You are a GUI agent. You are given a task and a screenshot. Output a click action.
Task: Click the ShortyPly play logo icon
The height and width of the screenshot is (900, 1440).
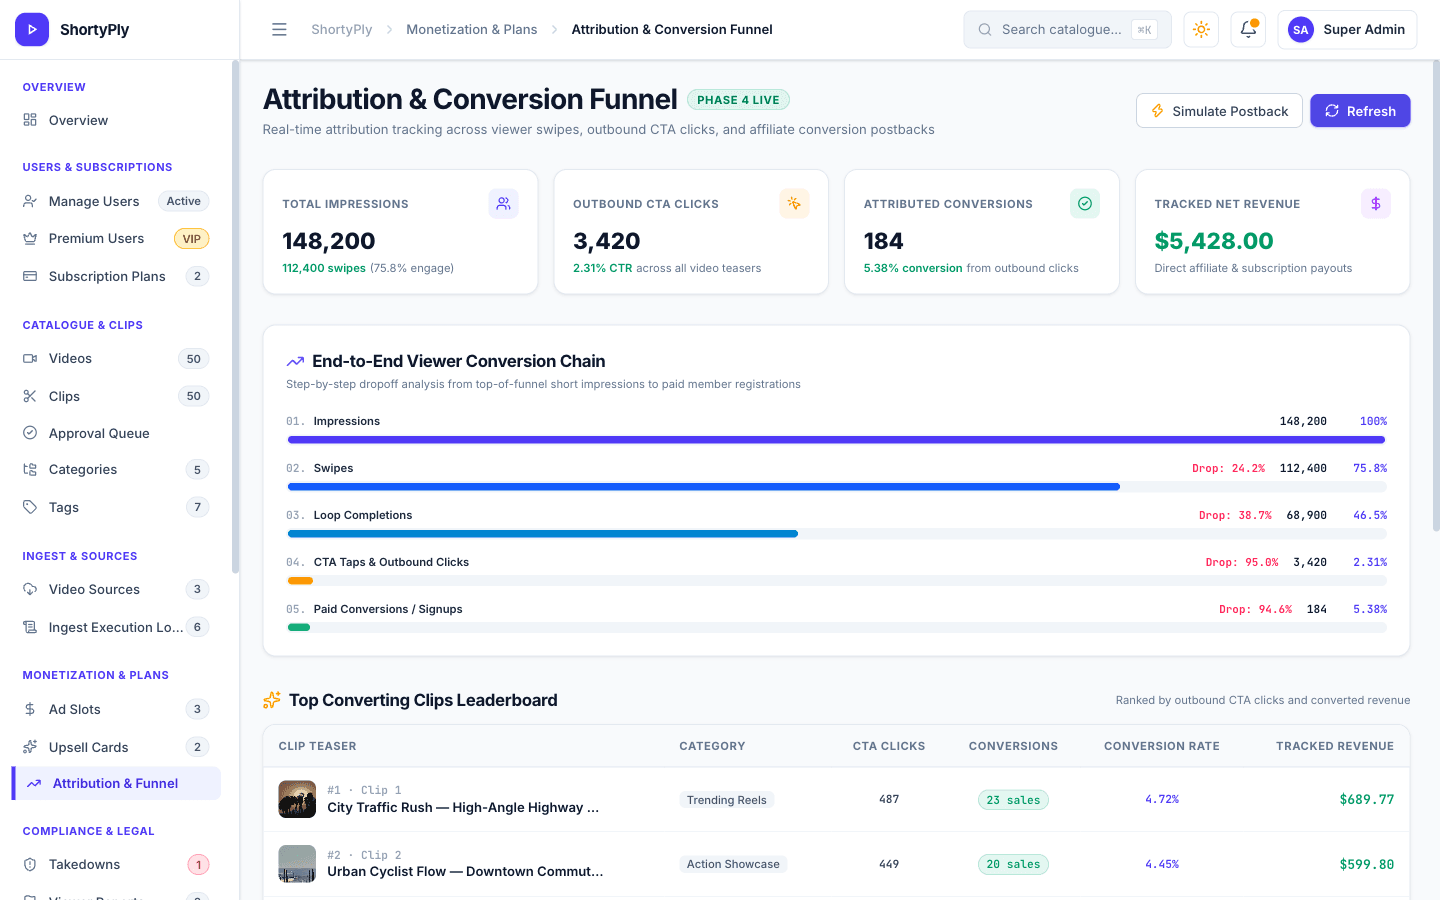point(32,30)
